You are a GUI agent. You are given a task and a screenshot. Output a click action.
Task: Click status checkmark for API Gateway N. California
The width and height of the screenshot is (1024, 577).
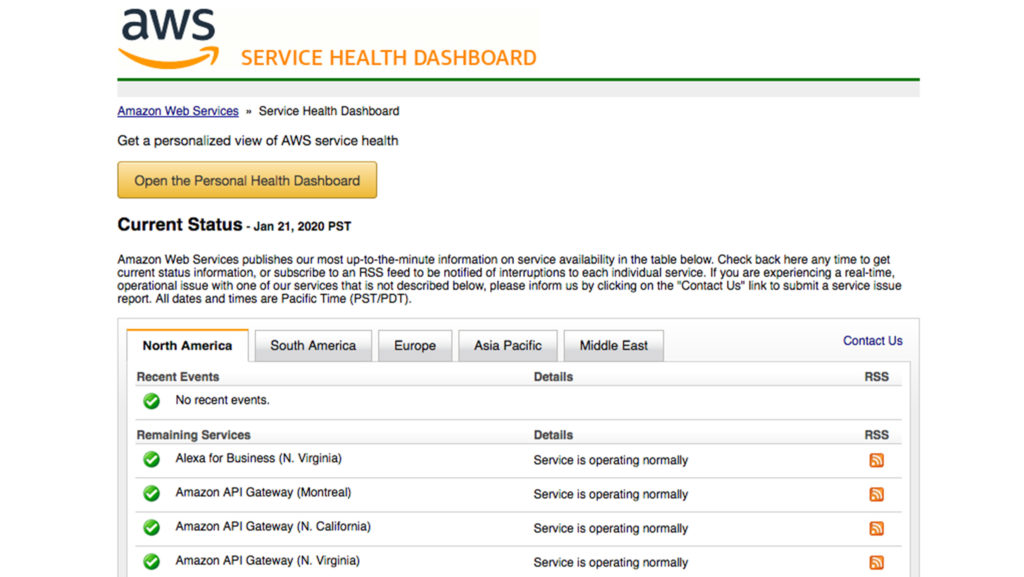[152, 527]
